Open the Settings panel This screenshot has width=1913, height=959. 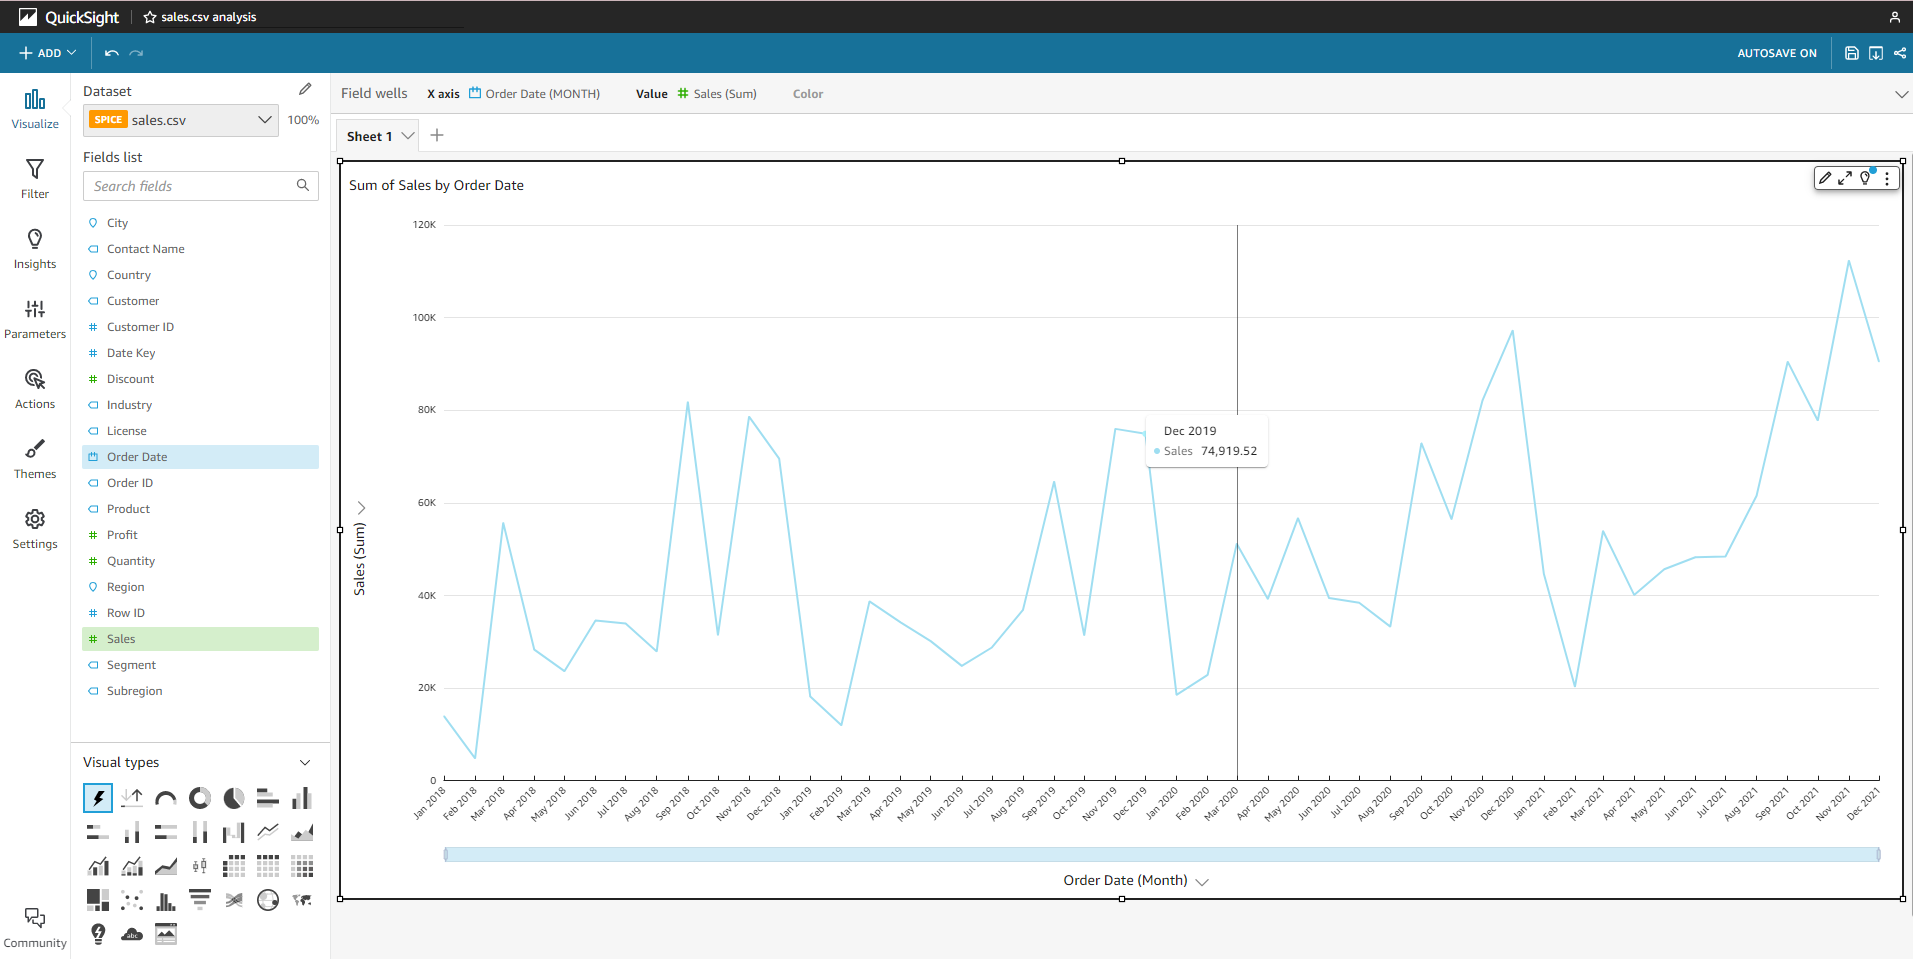pos(35,529)
